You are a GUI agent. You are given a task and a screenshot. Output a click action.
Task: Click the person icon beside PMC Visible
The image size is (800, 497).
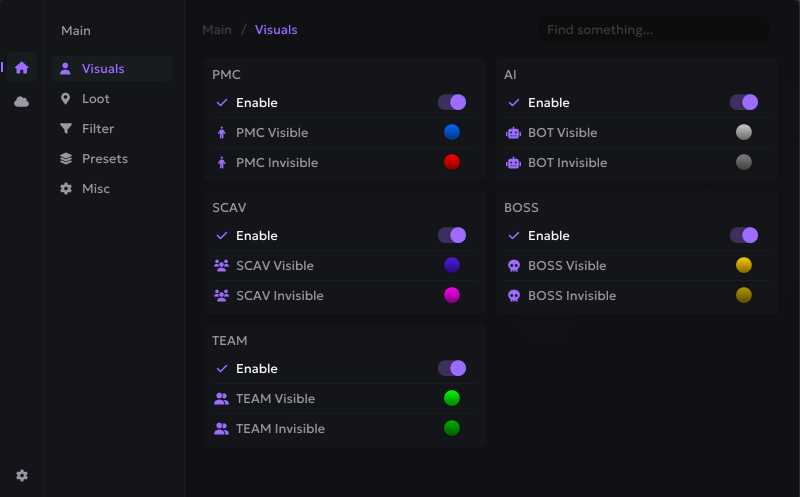(x=222, y=133)
